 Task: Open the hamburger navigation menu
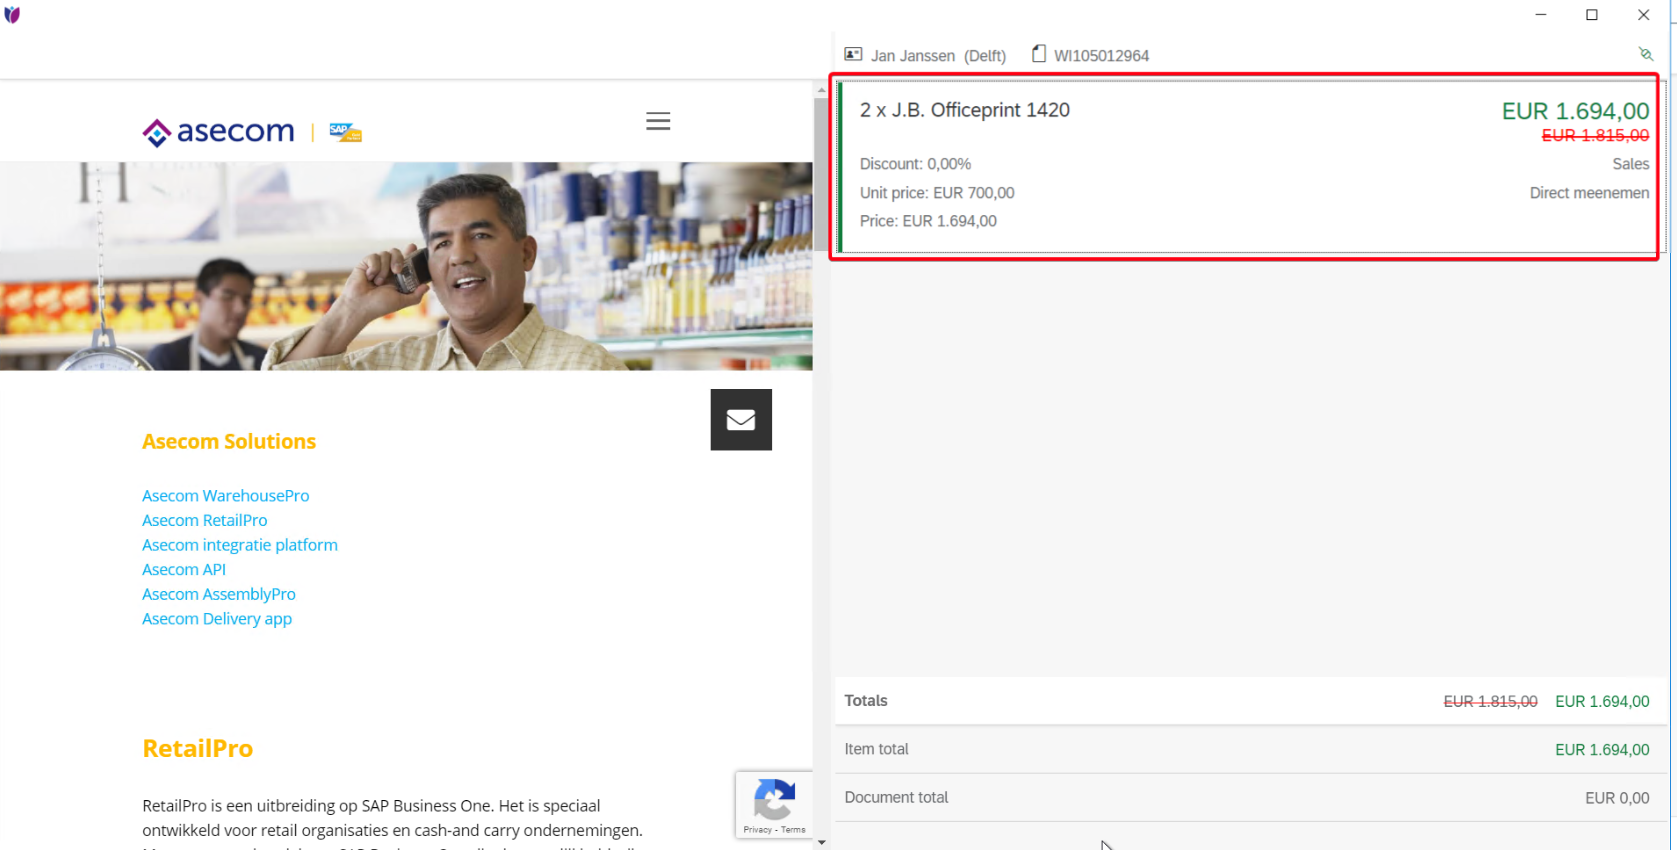click(657, 122)
